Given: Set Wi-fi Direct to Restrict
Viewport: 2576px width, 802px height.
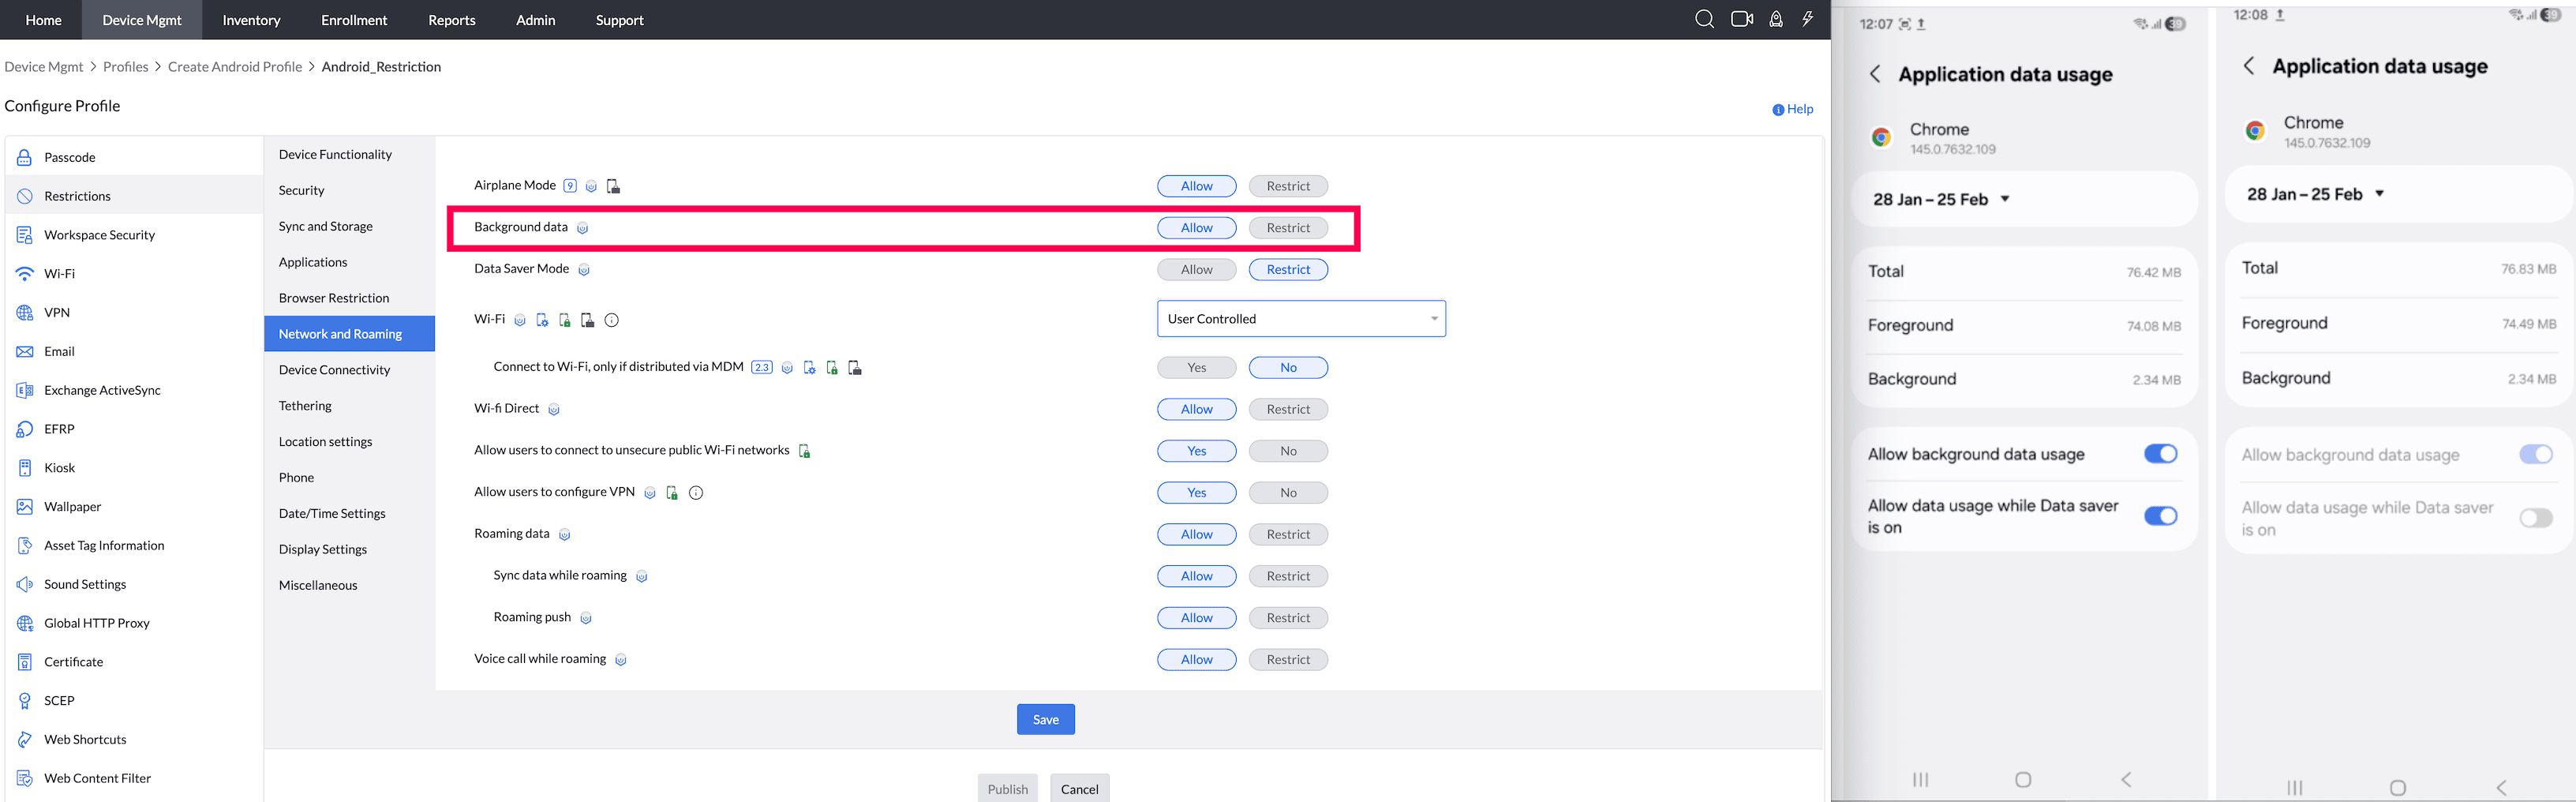Looking at the screenshot, I should (x=1288, y=410).
